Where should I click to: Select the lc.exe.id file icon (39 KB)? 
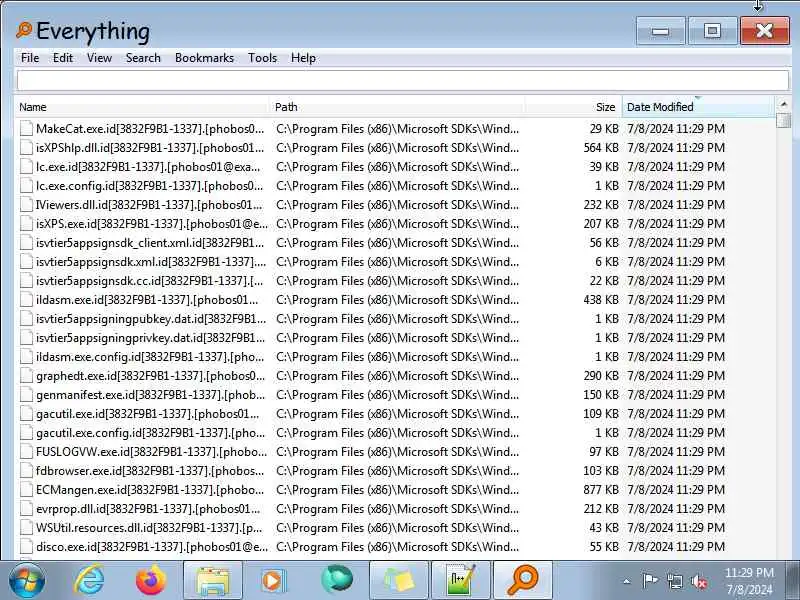pyautogui.click(x=26, y=167)
